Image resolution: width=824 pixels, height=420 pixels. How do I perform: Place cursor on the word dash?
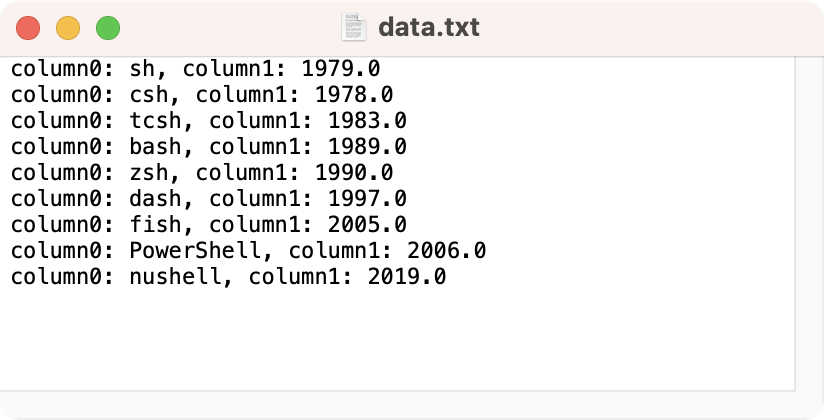155,199
